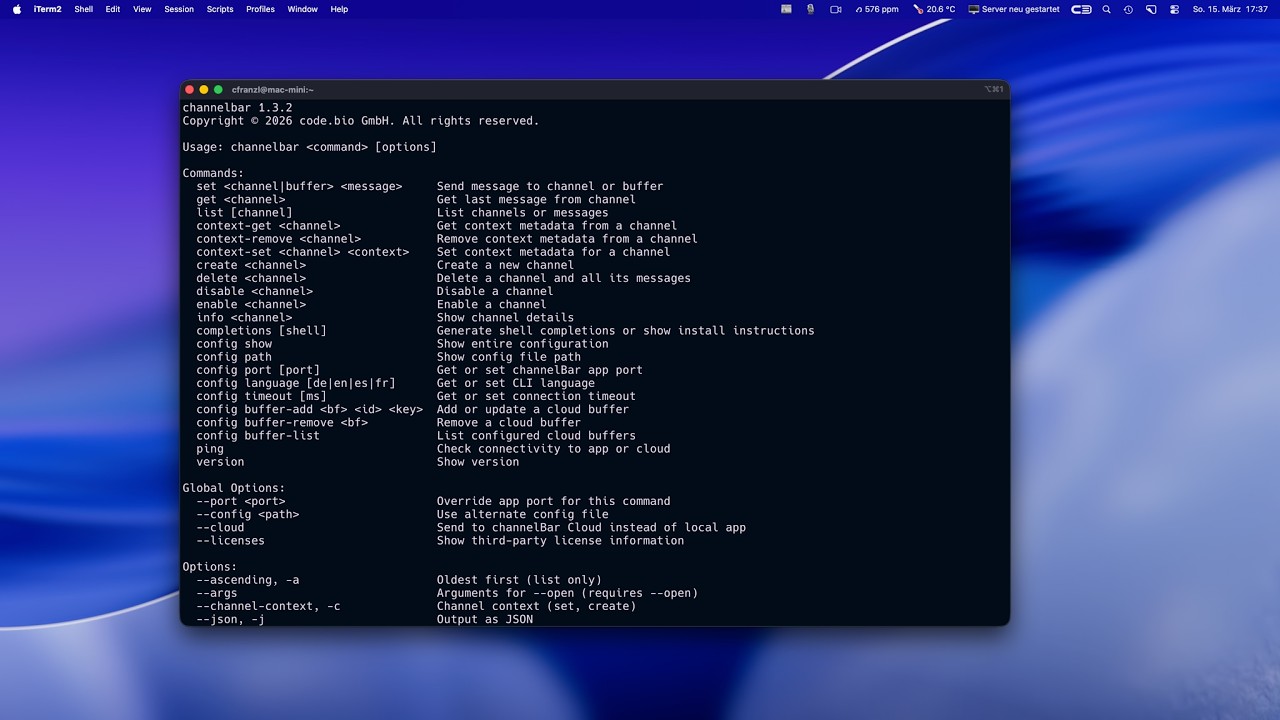Click the 'context-remove <channel>' command
1280x720 pixels.
coord(278,238)
